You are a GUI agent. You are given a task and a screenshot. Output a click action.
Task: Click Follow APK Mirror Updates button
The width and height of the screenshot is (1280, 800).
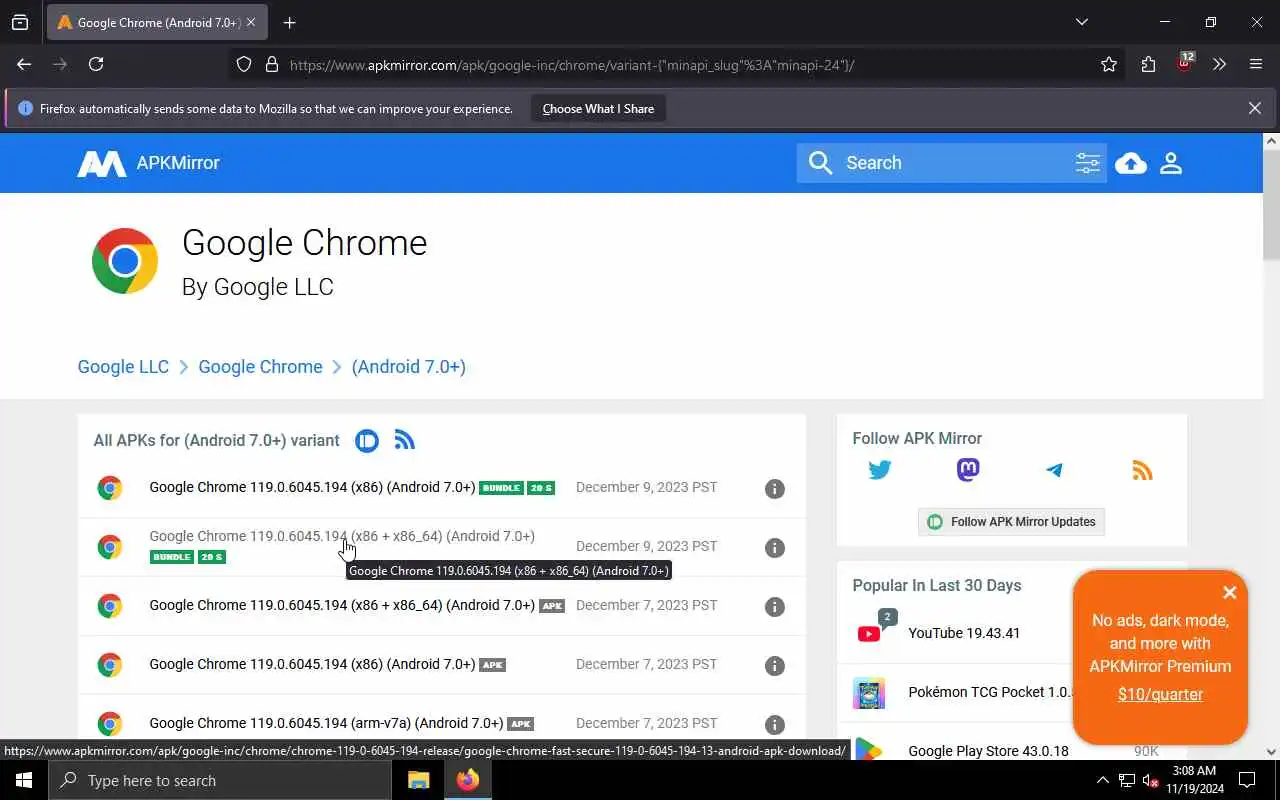tap(1011, 522)
